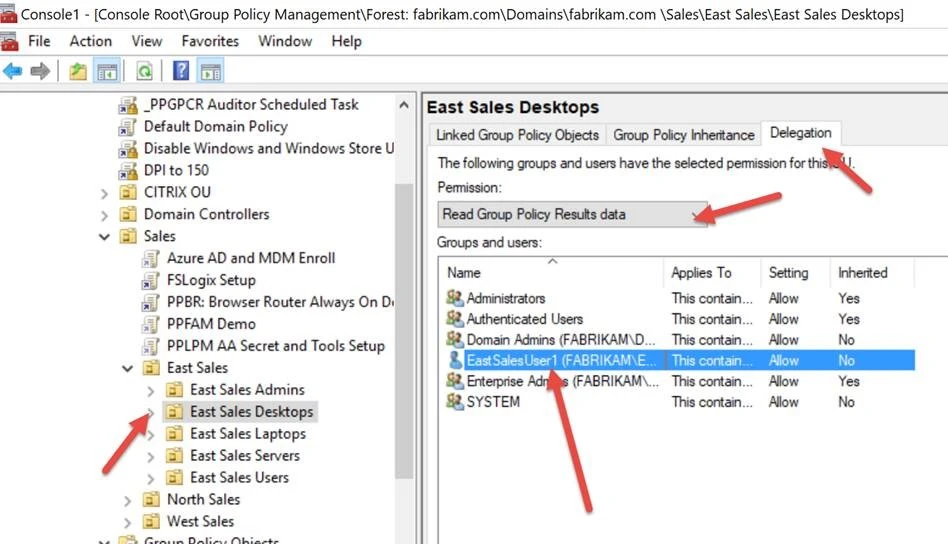
Task: Open the Action menu
Action: tap(90, 41)
